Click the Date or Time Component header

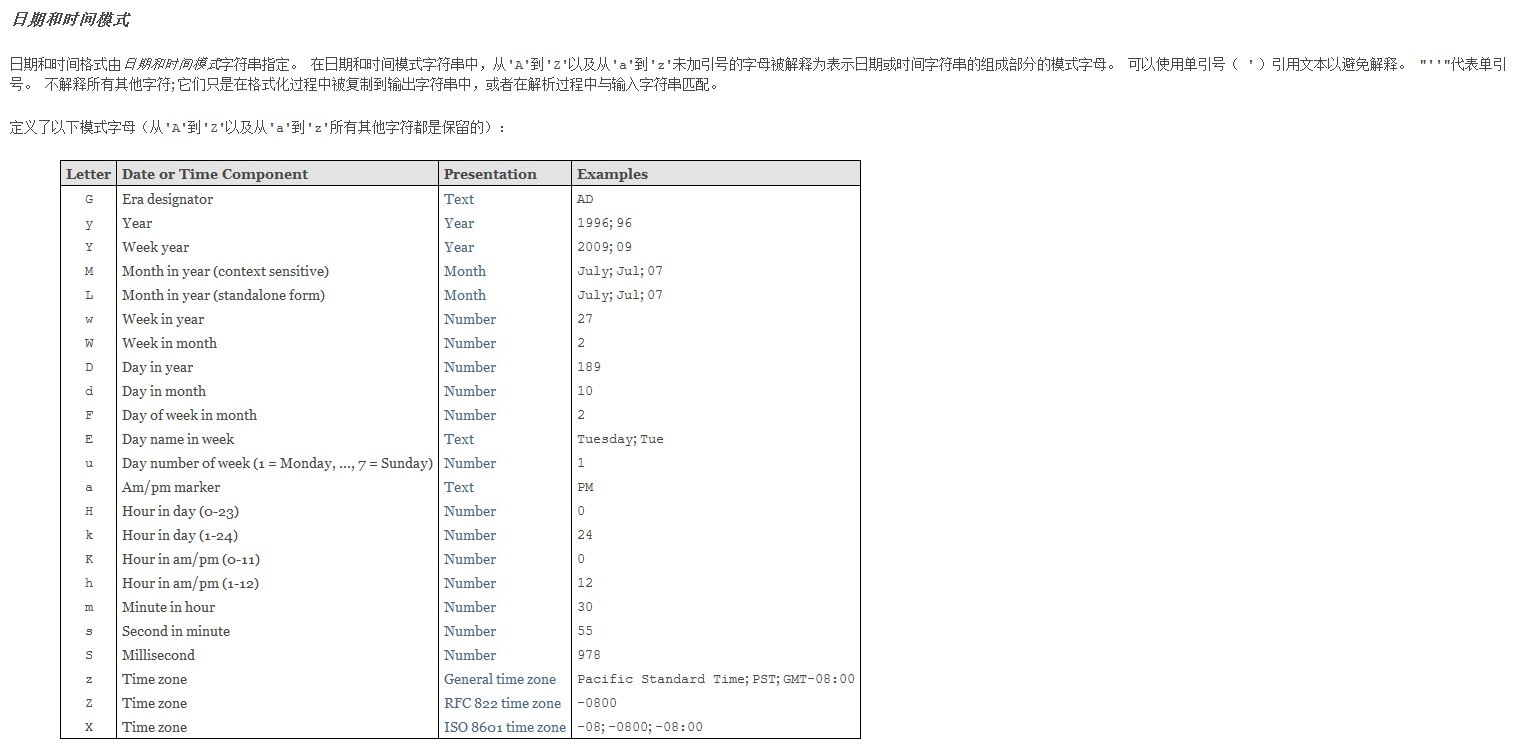click(215, 174)
